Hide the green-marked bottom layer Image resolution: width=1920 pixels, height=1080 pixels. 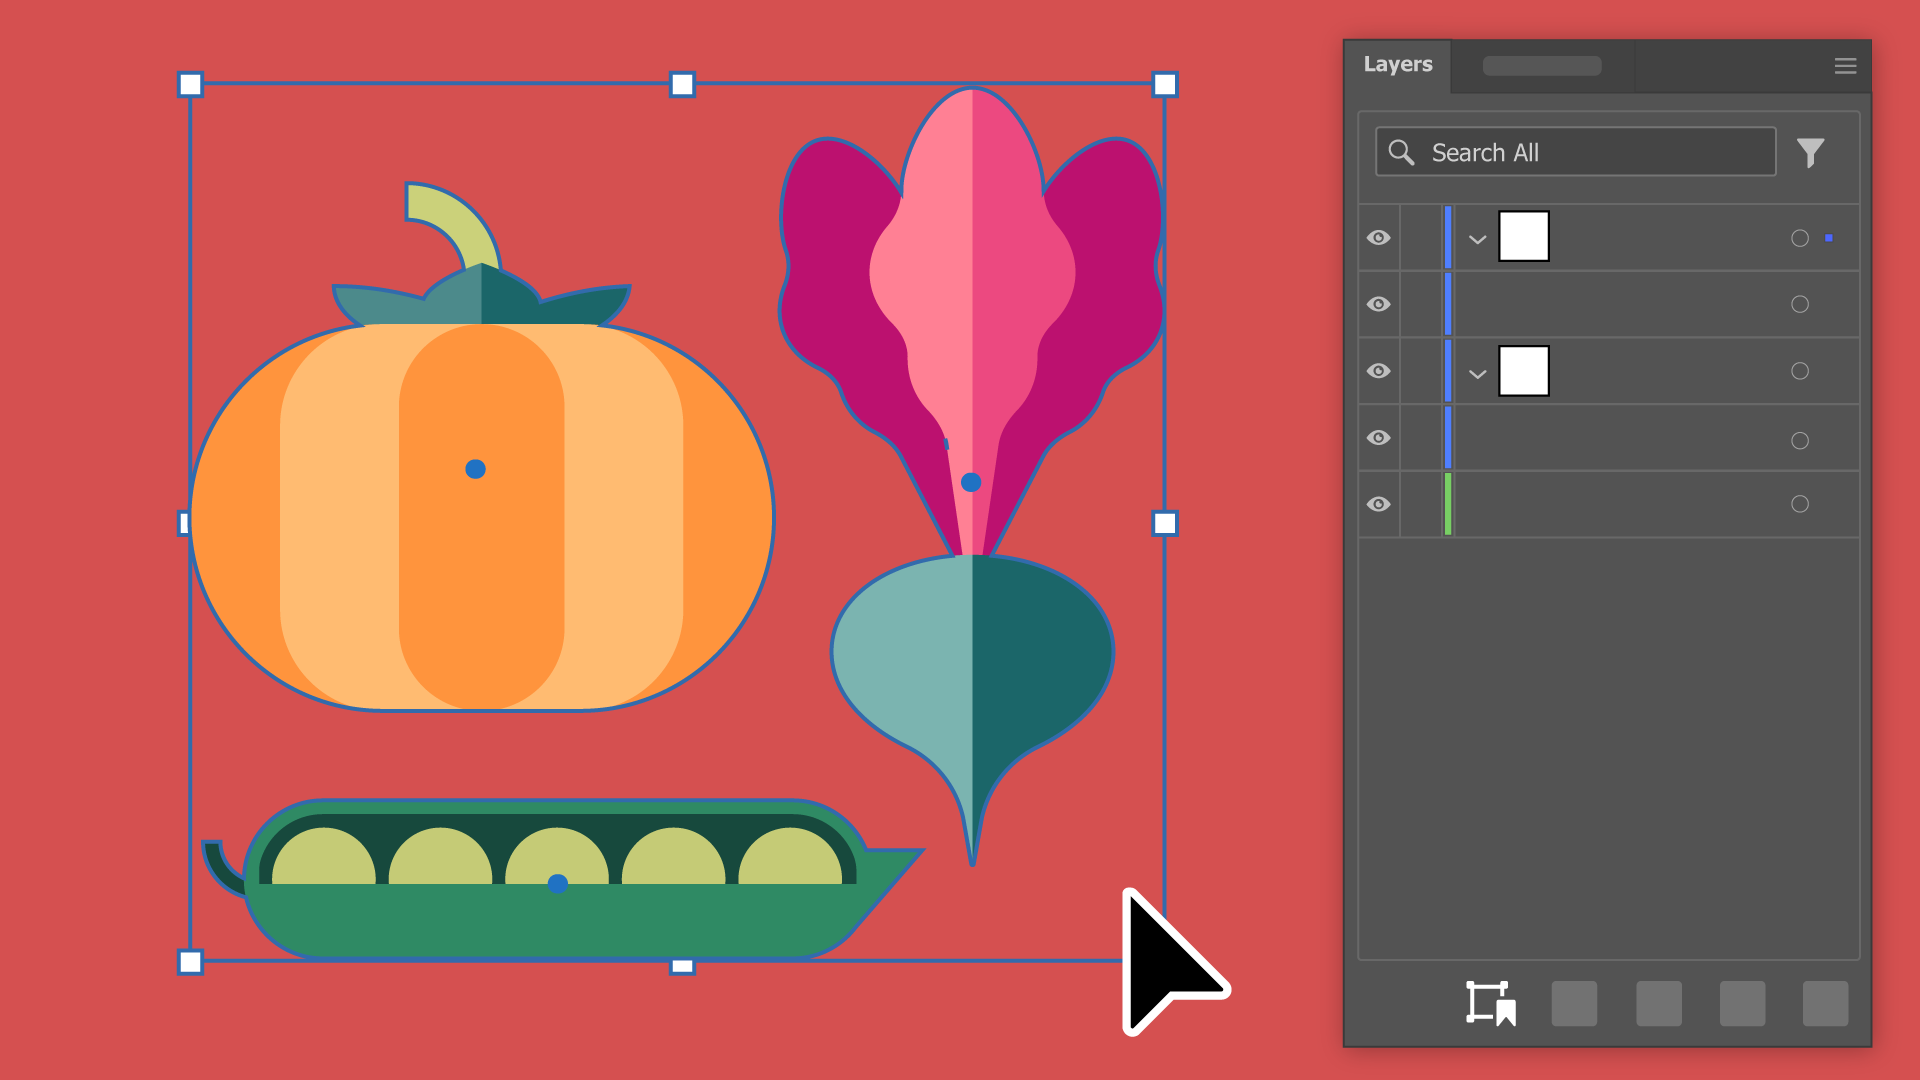(1378, 504)
